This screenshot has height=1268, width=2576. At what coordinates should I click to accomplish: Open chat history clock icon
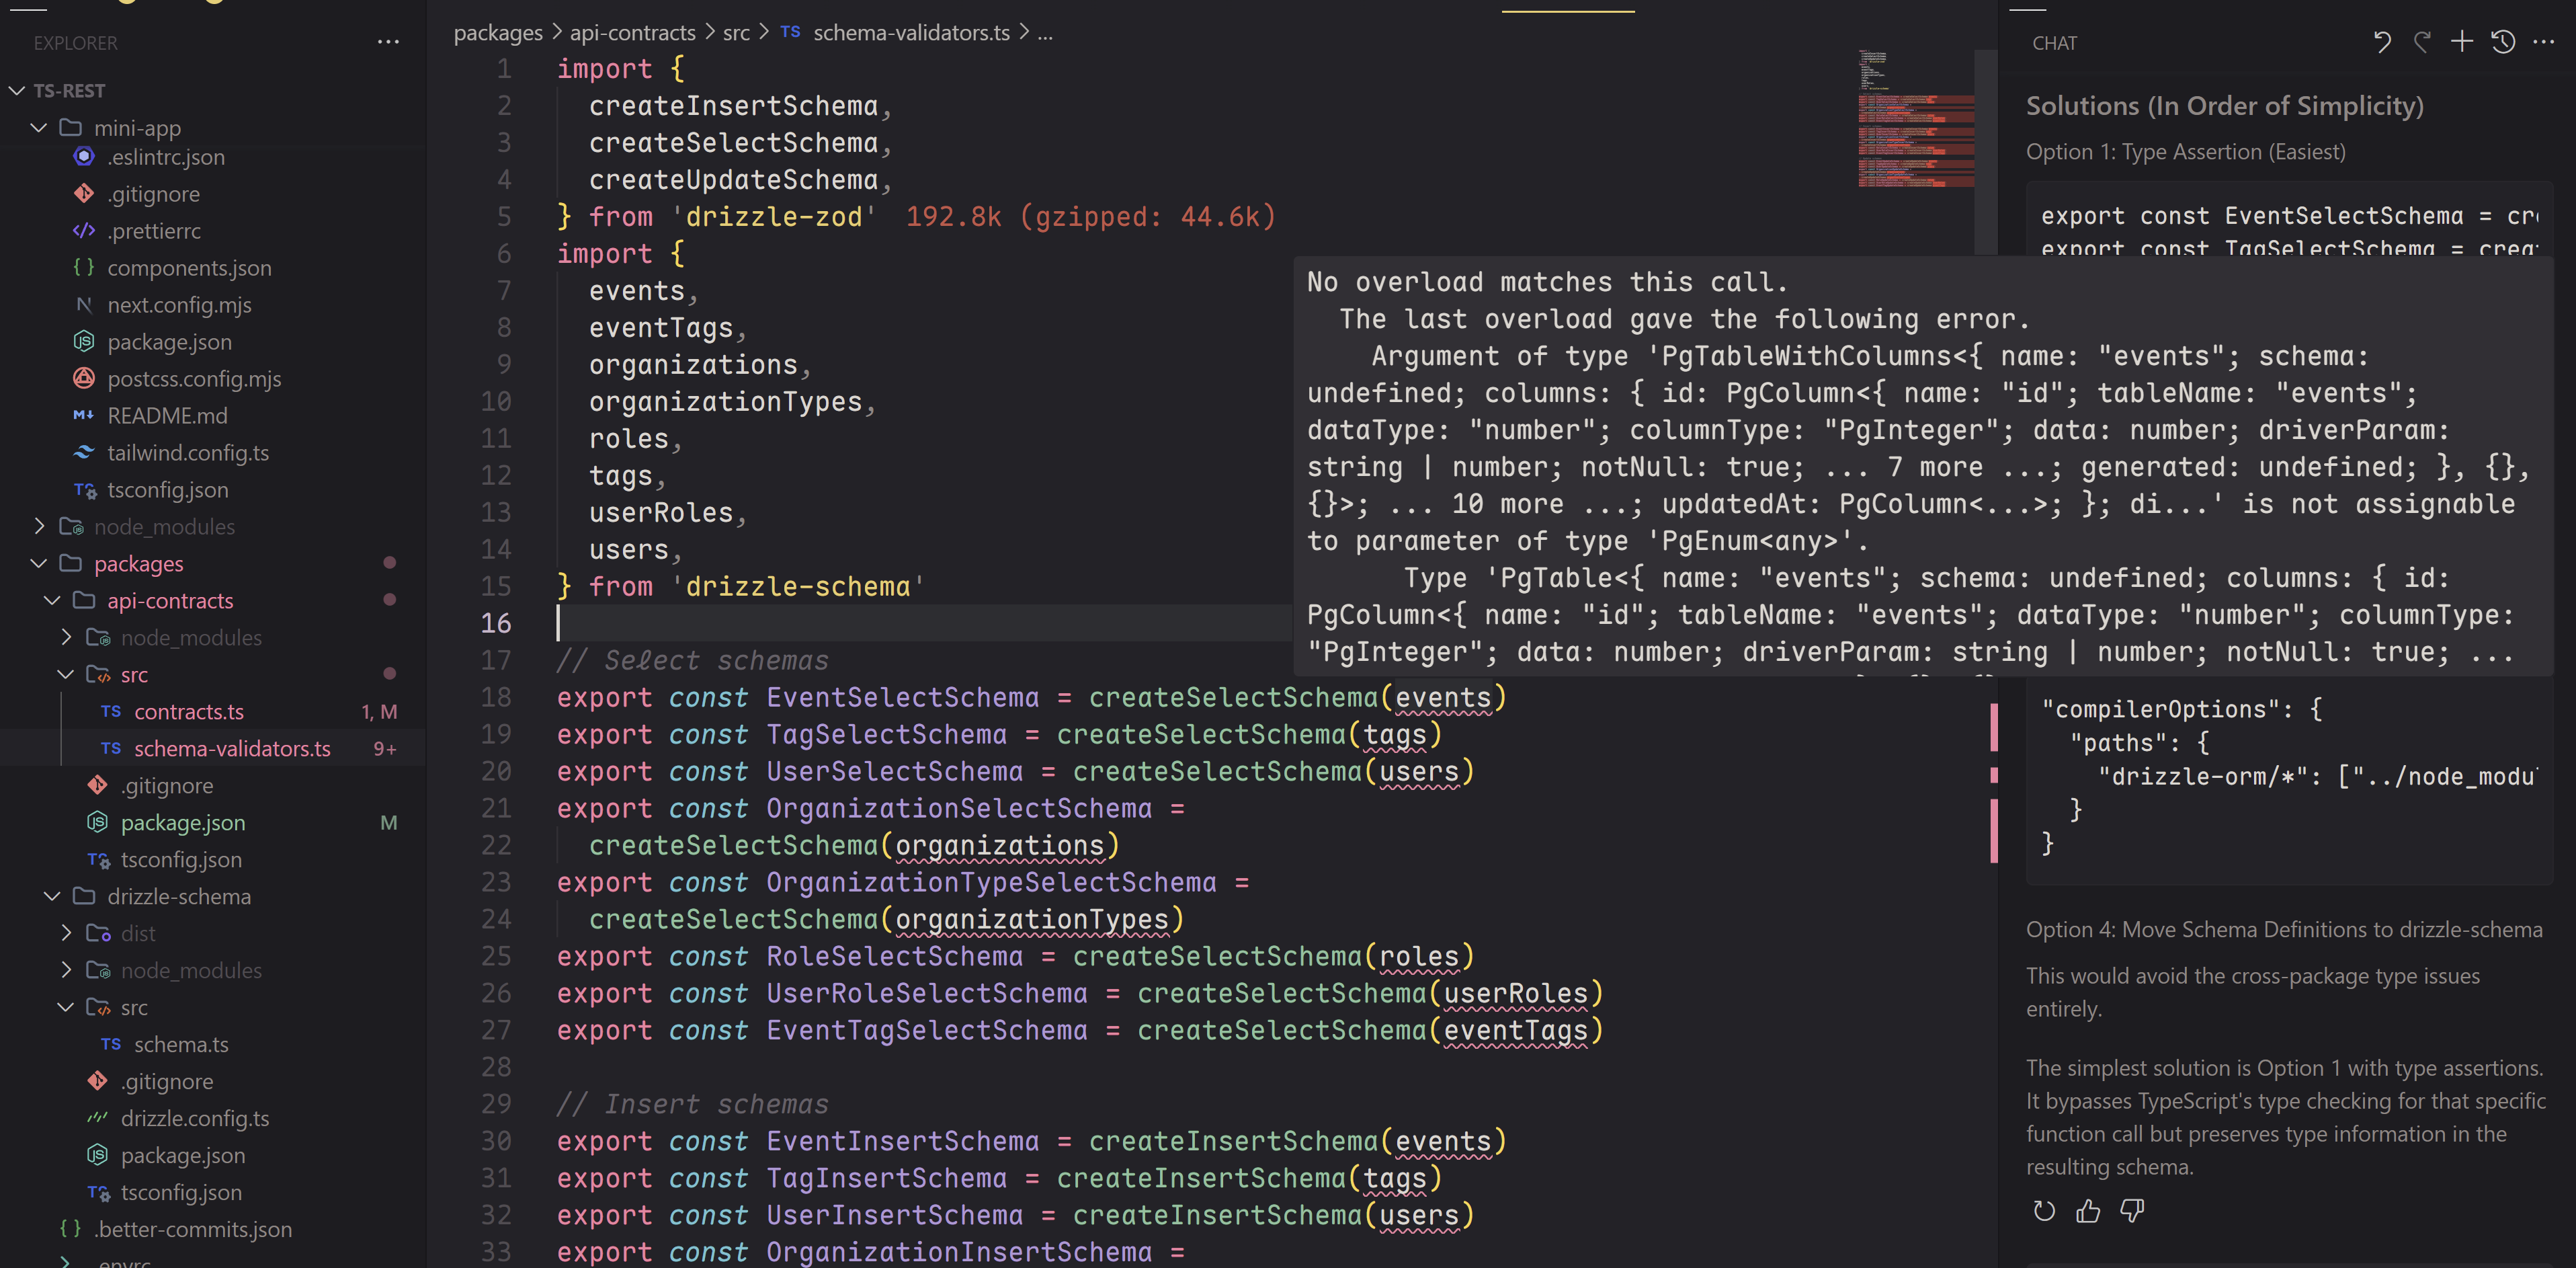pyautogui.click(x=2503, y=42)
